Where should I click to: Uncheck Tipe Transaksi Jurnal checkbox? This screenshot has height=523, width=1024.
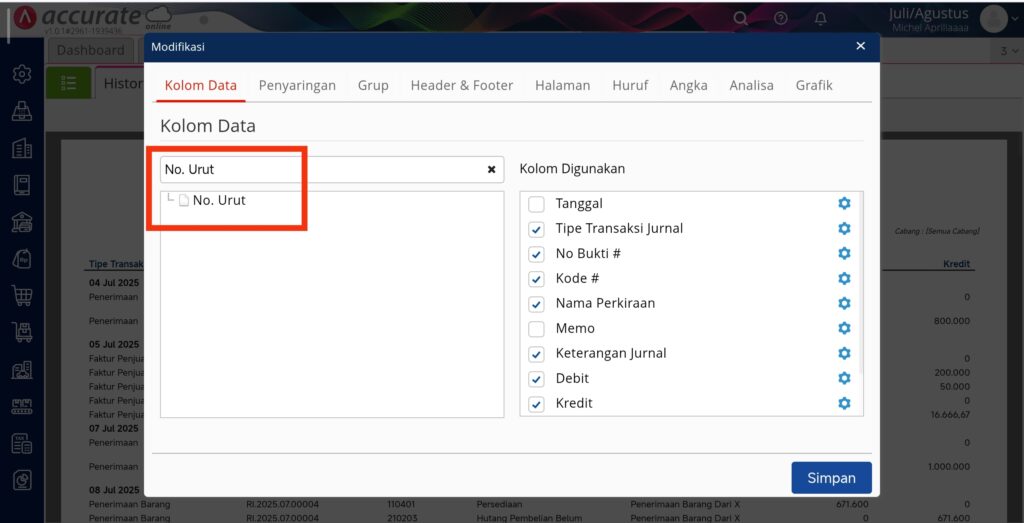click(x=536, y=229)
